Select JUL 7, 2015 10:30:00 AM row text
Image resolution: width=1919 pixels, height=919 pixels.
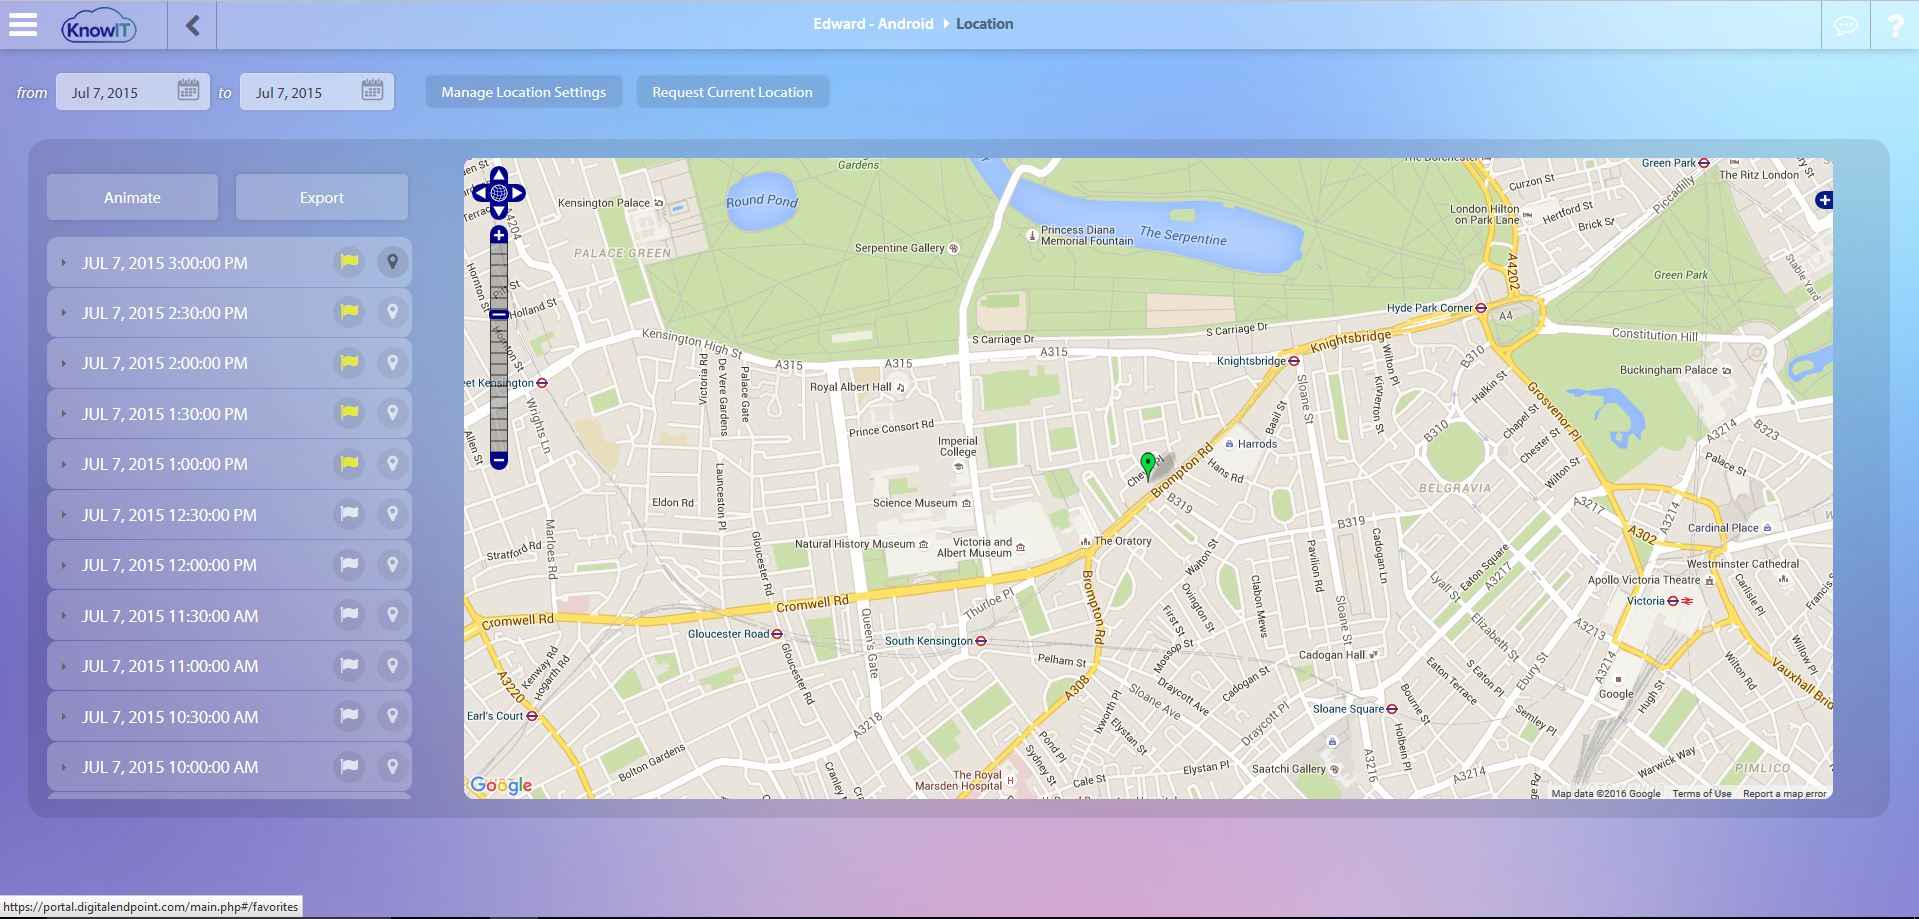tap(170, 717)
